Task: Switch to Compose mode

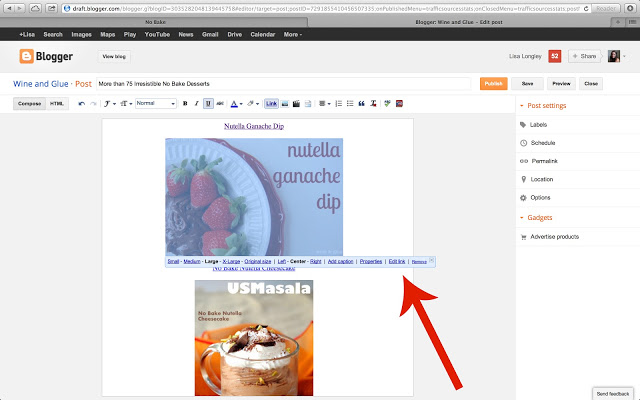Action: tap(29, 104)
